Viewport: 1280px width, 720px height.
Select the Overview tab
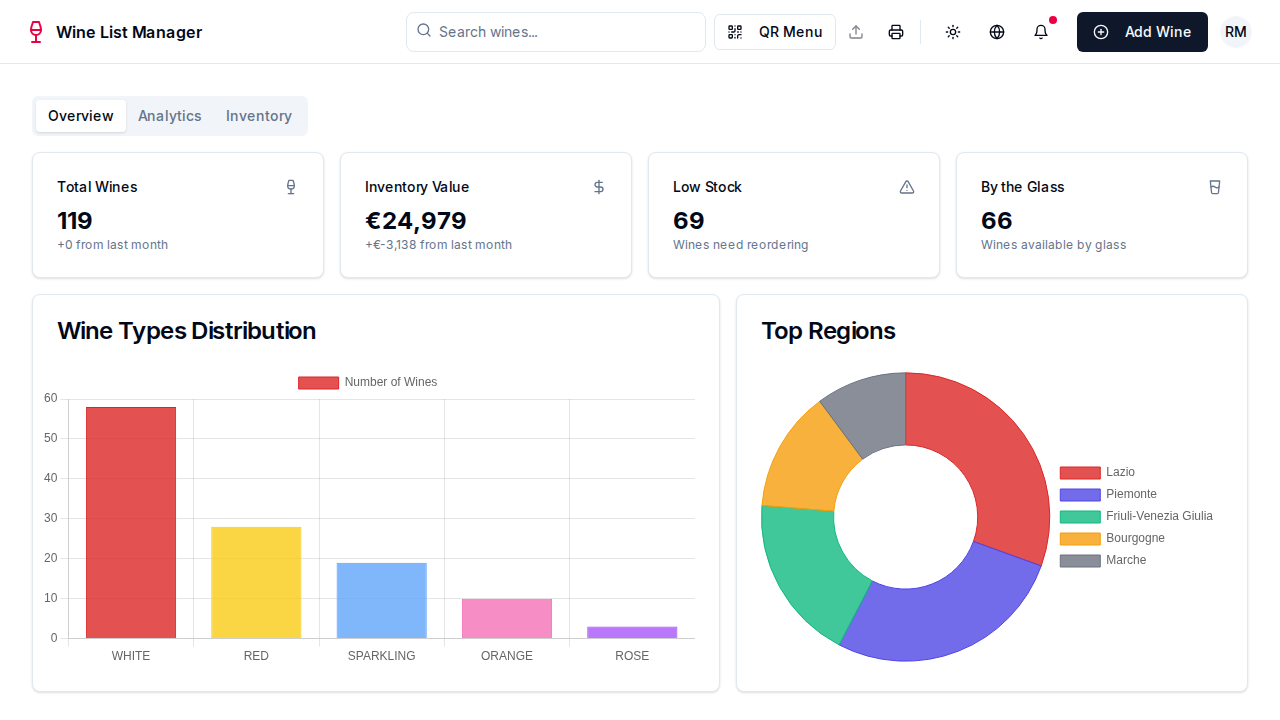click(81, 116)
